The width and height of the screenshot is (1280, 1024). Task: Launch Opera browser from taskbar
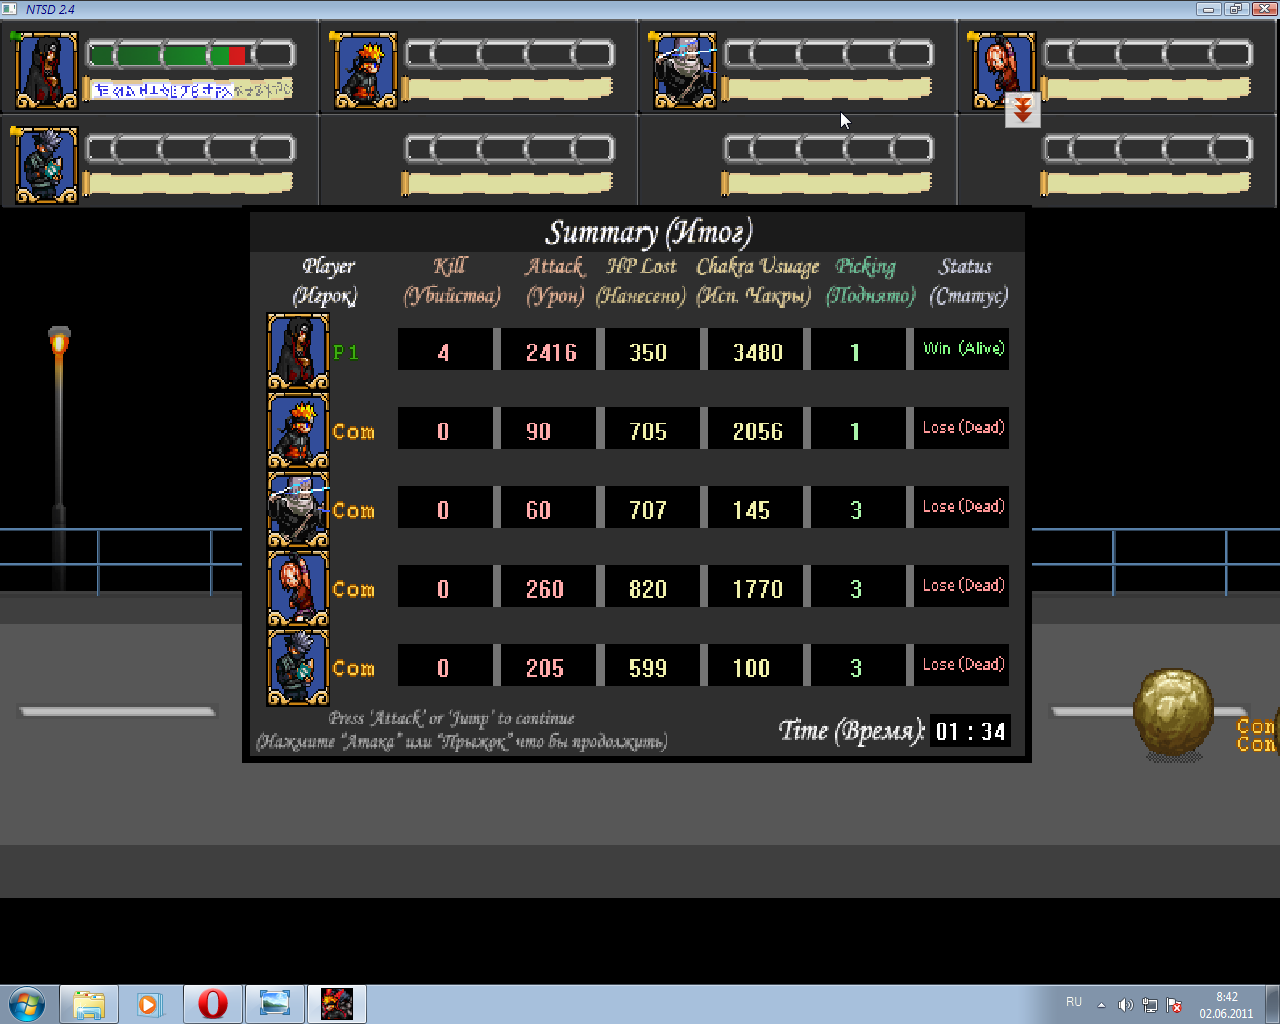tap(212, 1004)
